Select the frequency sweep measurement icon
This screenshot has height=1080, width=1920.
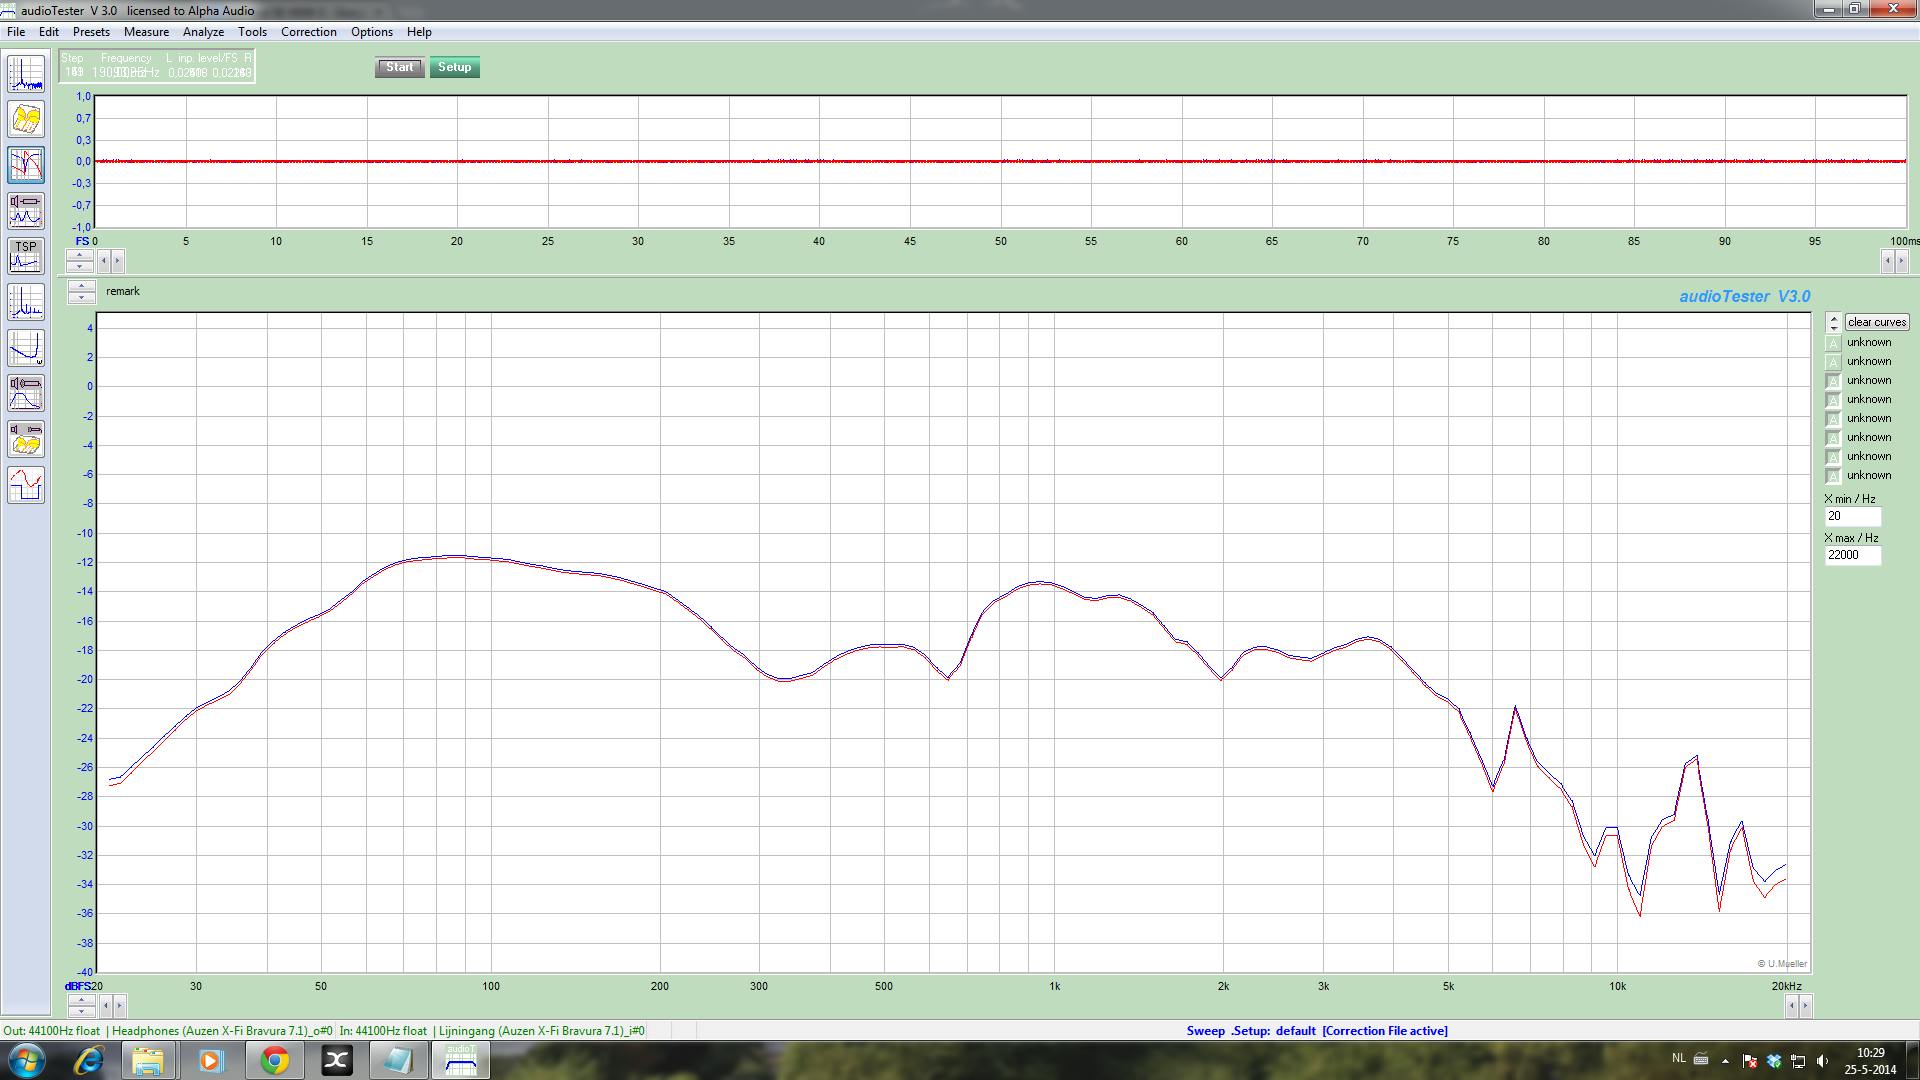tap(26, 165)
